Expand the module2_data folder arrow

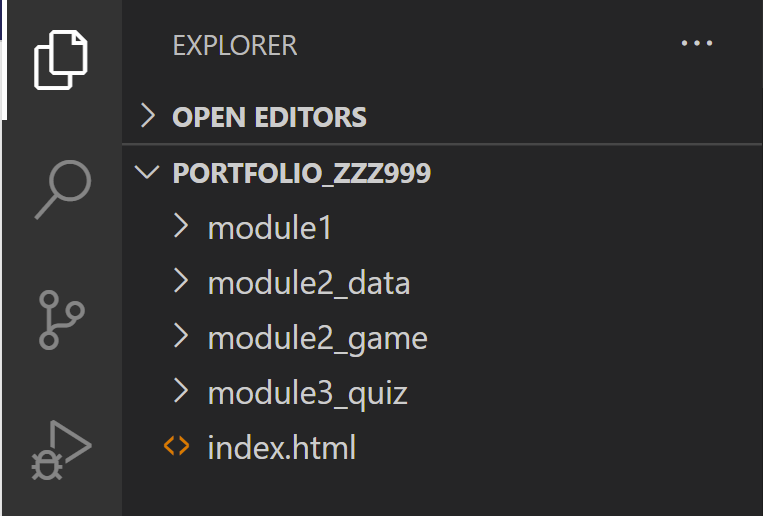pos(181,281)
